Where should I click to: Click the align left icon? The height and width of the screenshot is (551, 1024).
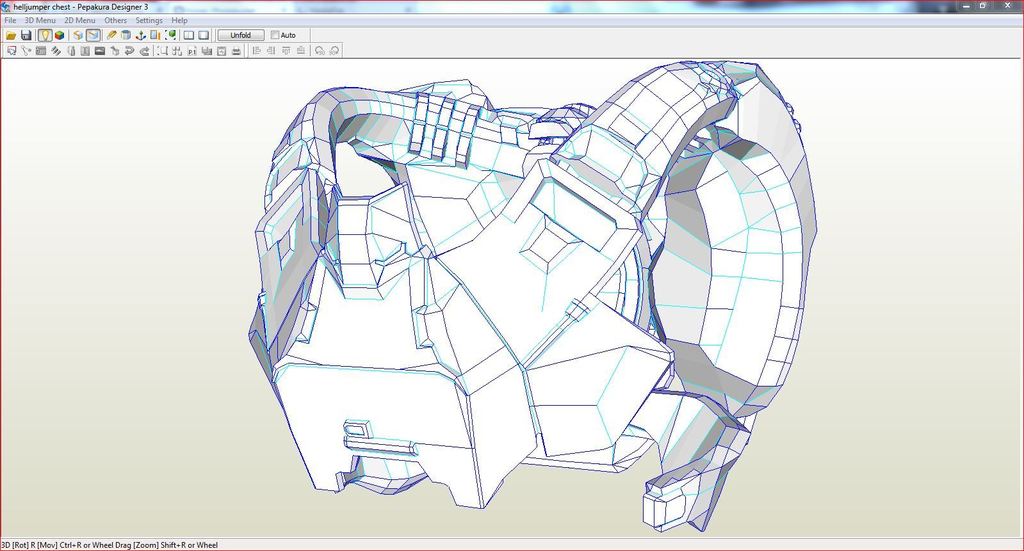[256, 51]
